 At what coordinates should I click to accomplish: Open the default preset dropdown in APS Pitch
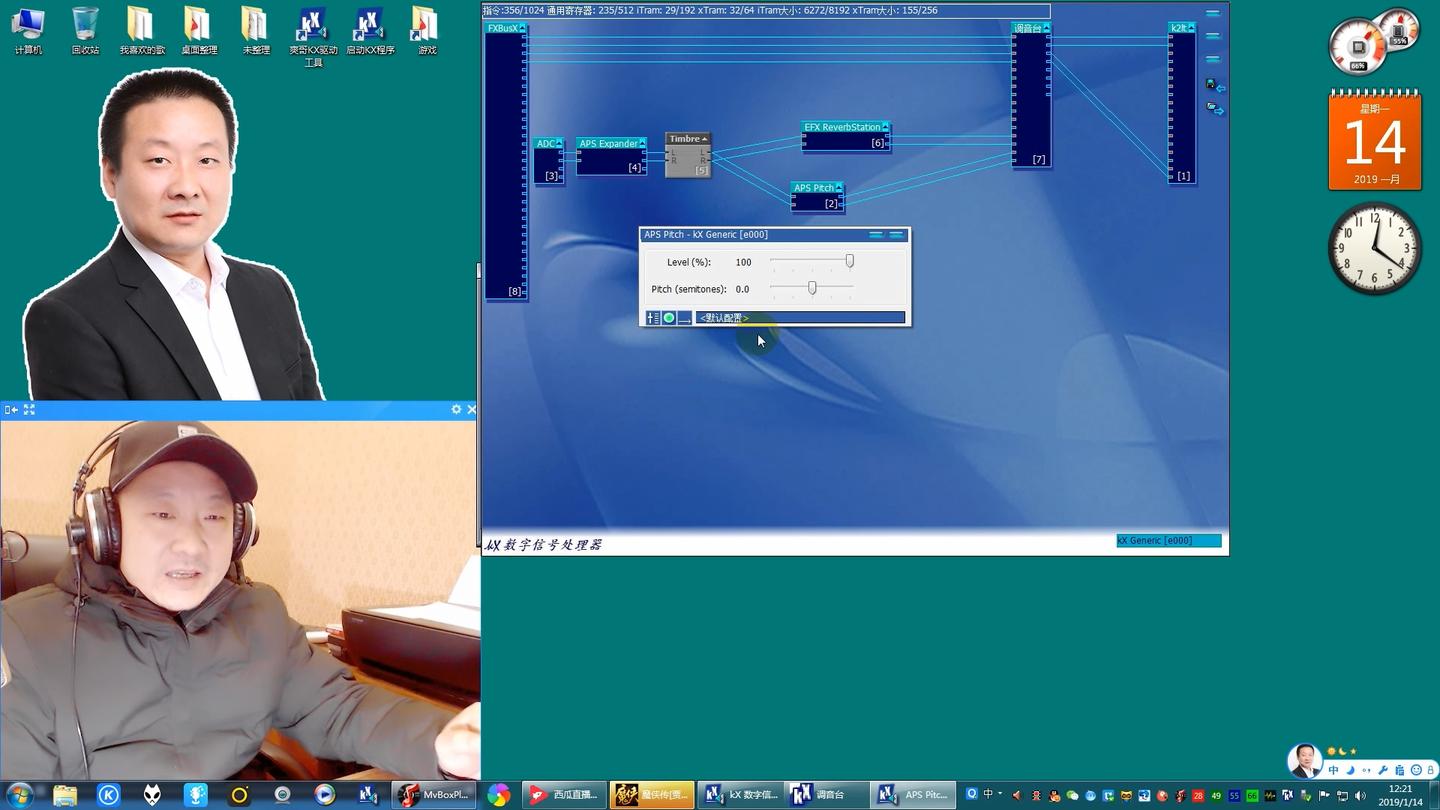point(800,318)
